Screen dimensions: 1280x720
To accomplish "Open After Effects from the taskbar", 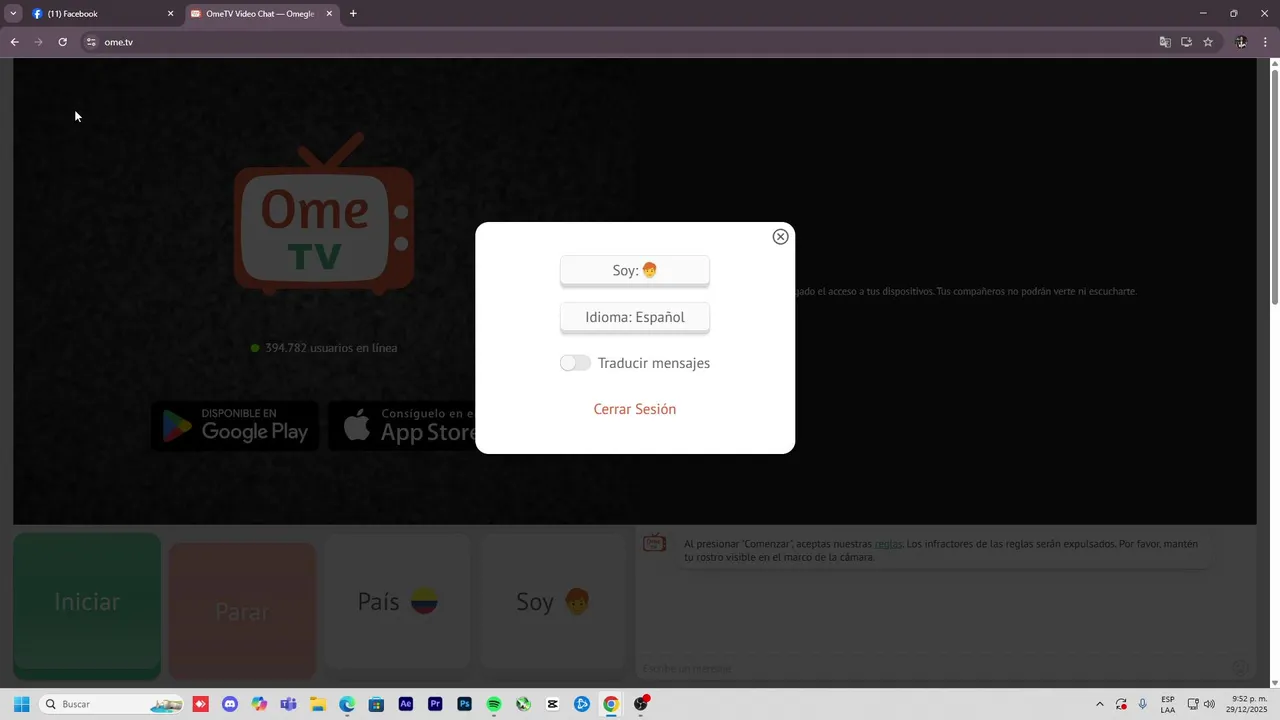I will (x=405, y=704).
